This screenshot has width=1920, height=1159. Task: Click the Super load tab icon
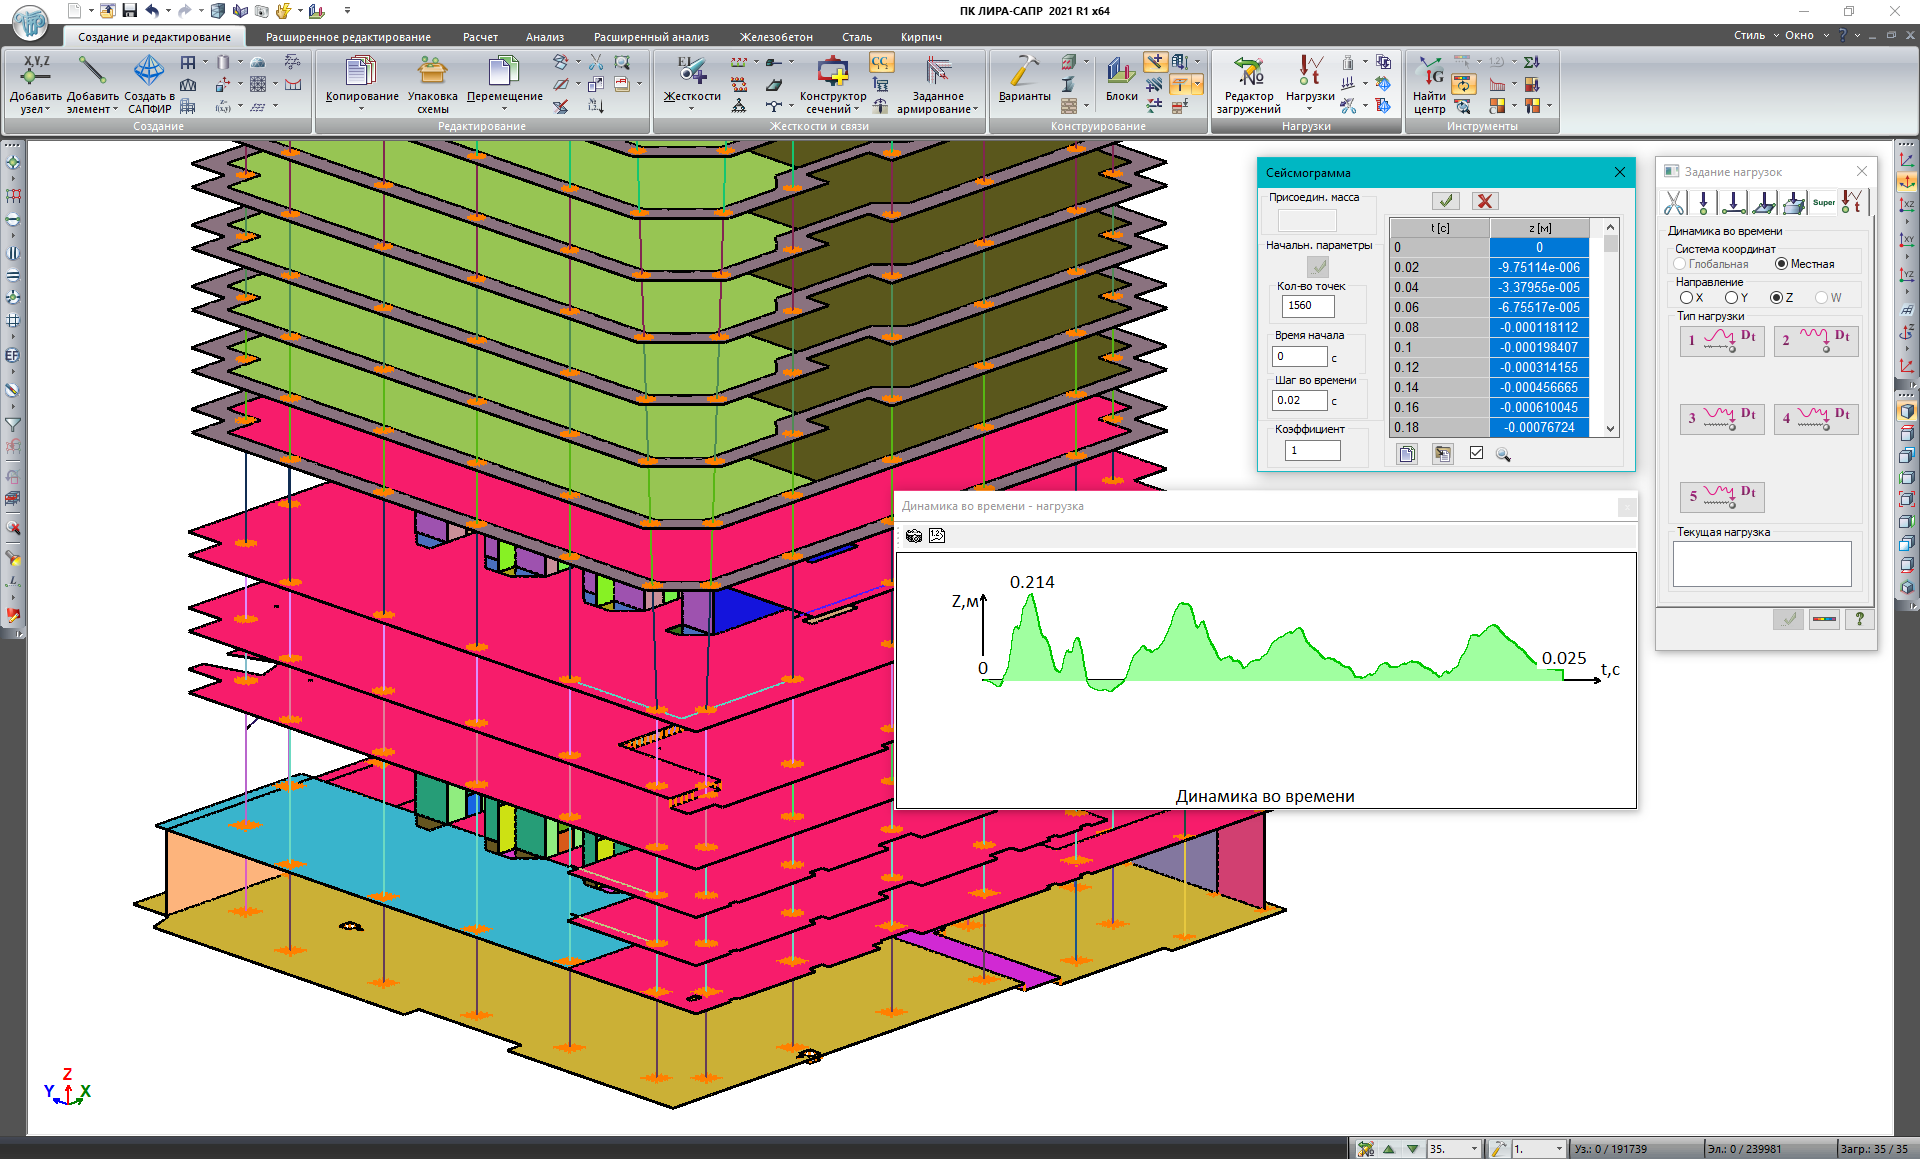[x=1823, y=203]
